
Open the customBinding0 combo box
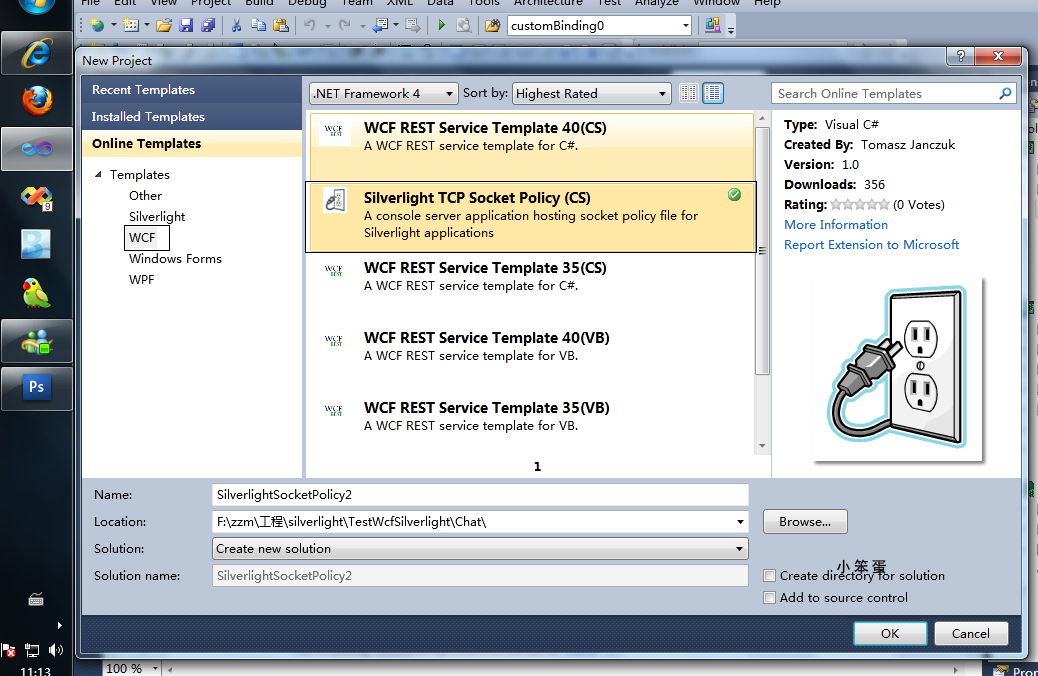(600, 26)
